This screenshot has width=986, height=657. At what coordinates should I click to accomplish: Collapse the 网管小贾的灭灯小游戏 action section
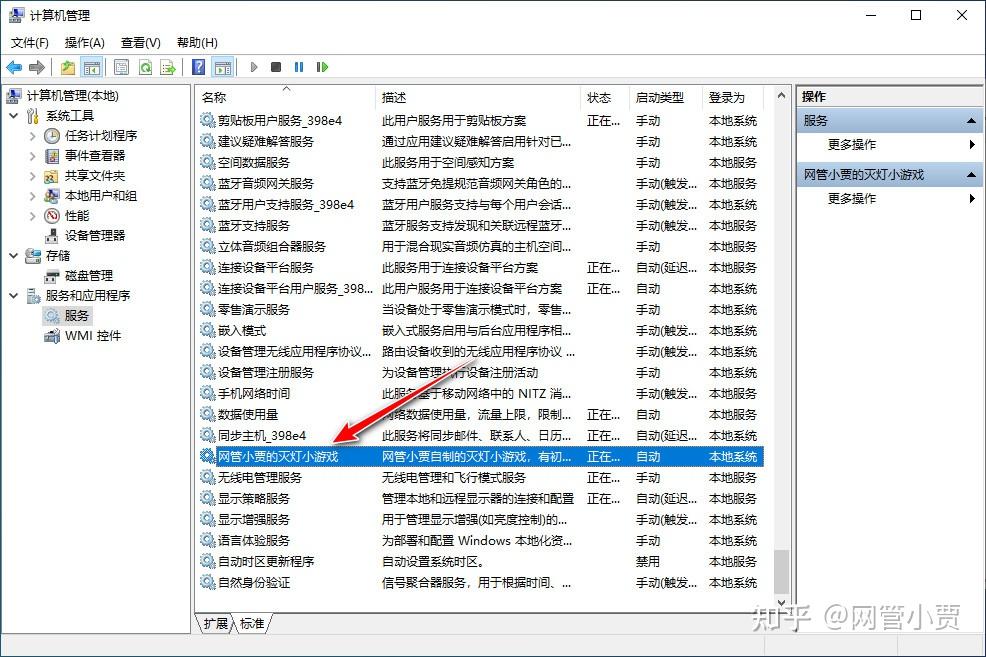971,173
